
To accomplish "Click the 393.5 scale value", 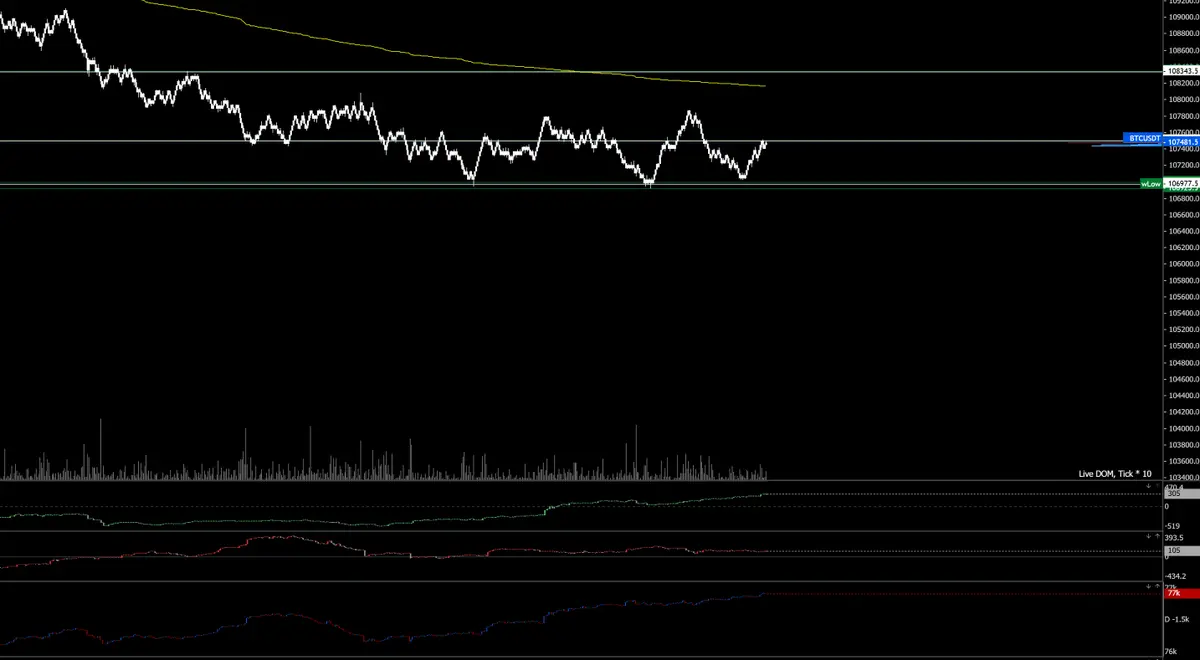I will coord(1174,538).
